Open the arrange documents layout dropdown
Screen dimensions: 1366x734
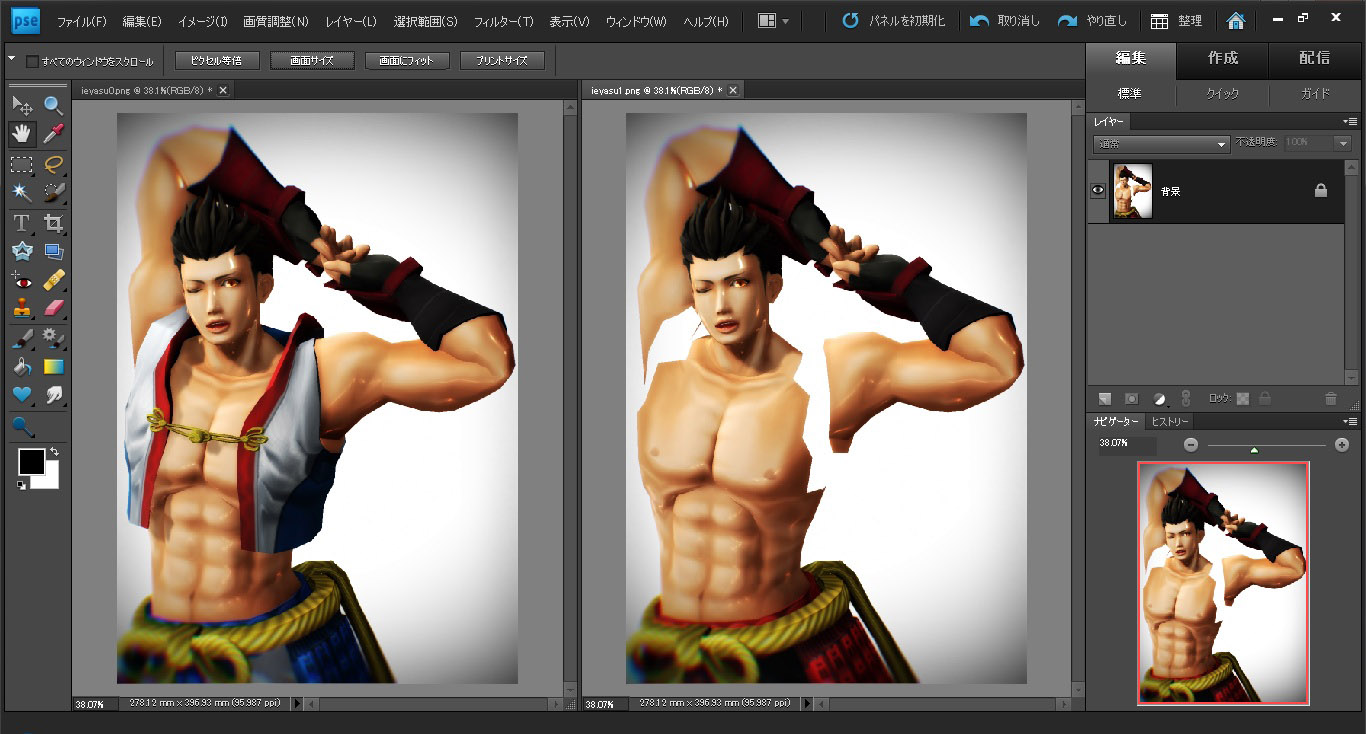[x=774, y=20]
